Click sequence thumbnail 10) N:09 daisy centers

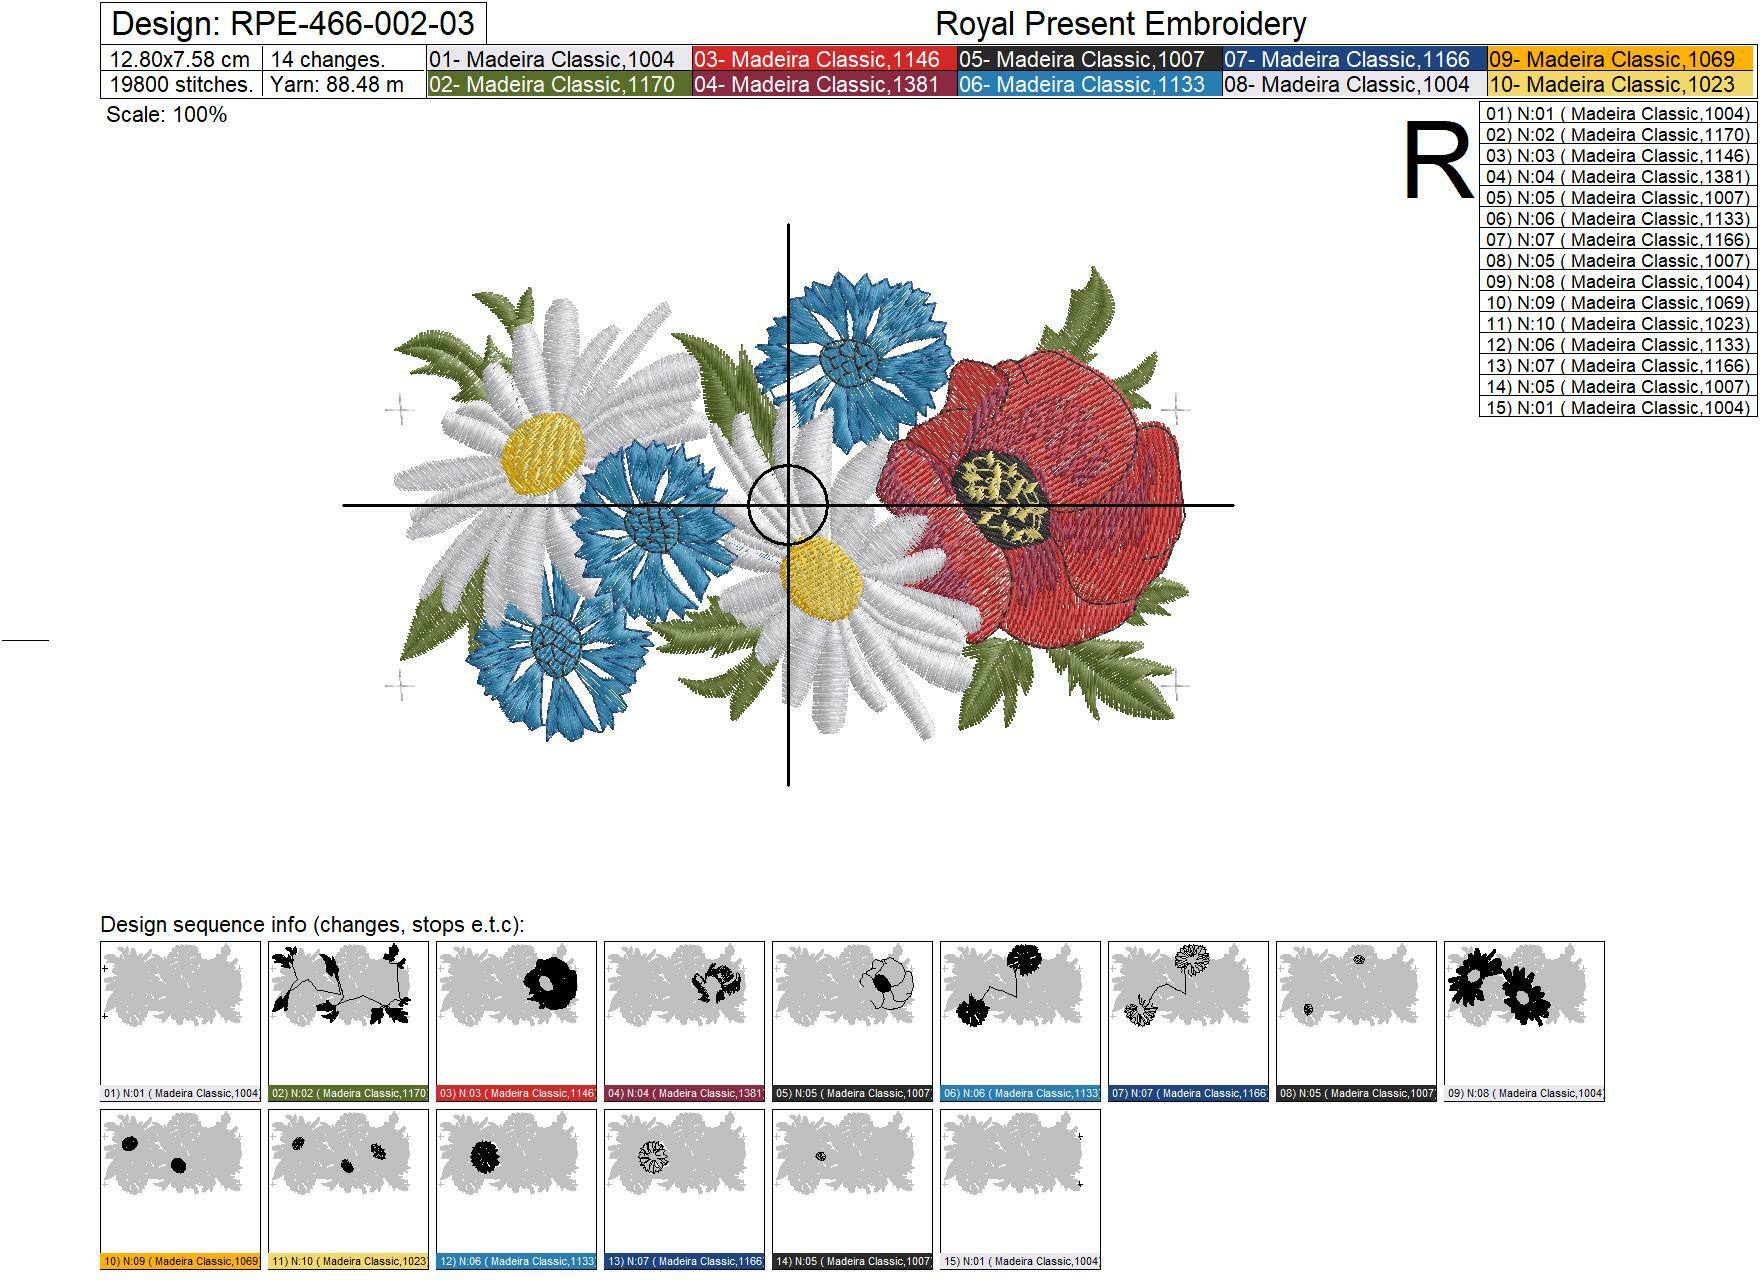coord(180,1189)
